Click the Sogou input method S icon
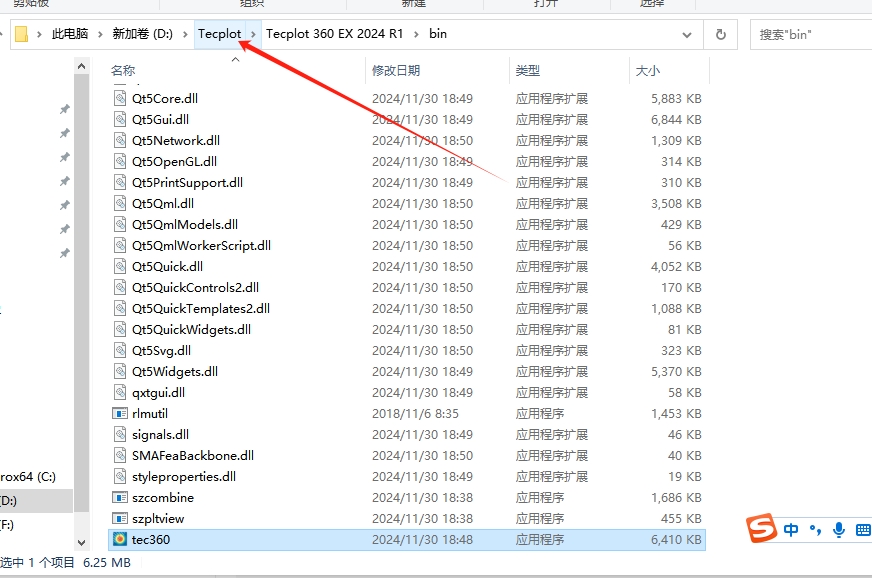This screenshot has height=578, width=872. click(763, 529)
